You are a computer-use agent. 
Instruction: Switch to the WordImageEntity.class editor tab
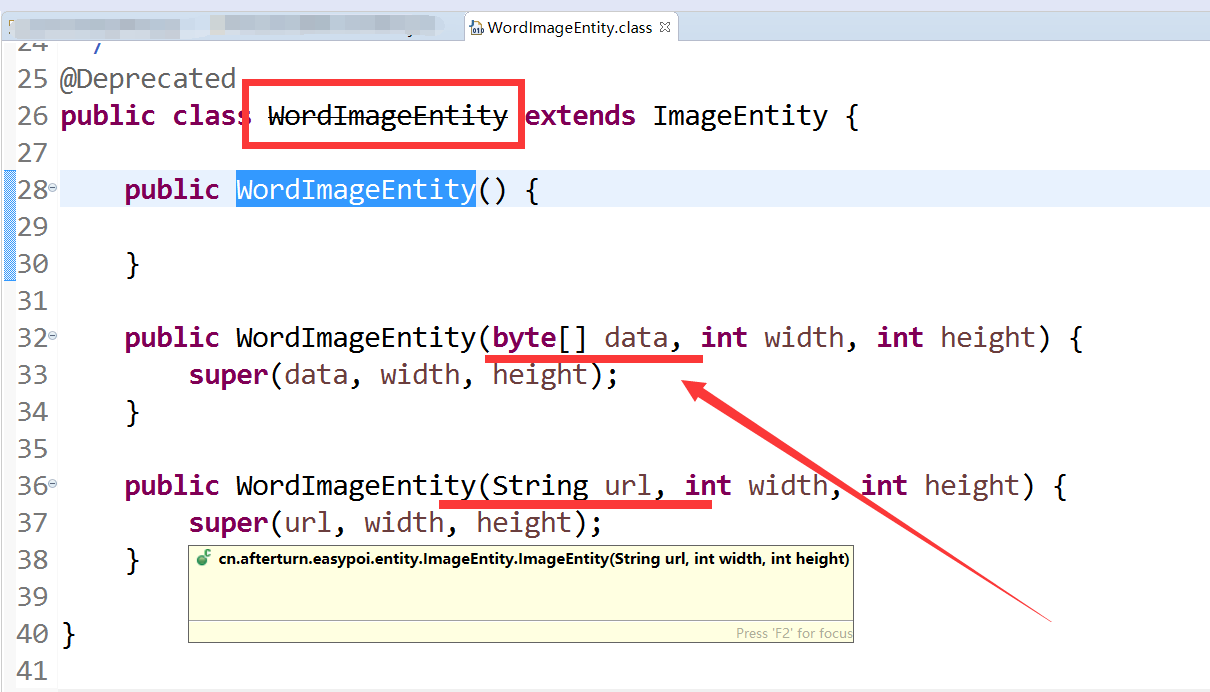pos(573,27)
